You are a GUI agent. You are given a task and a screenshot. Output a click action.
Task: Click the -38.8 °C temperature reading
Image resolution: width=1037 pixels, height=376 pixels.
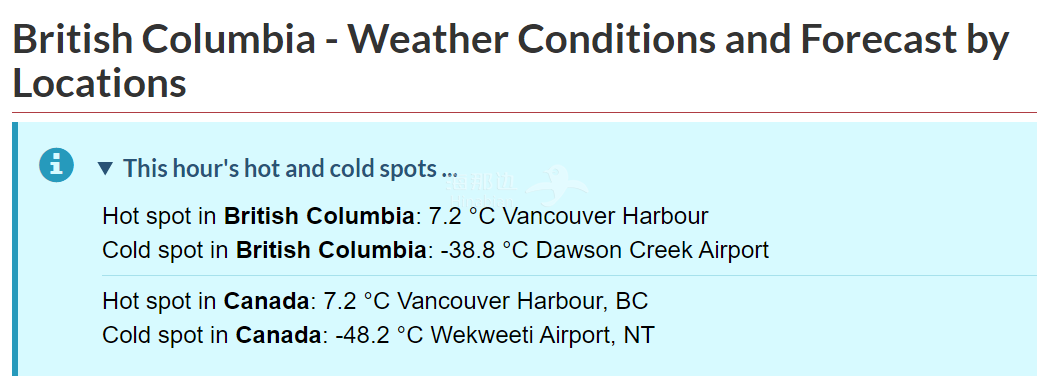[x=484, y=250]
